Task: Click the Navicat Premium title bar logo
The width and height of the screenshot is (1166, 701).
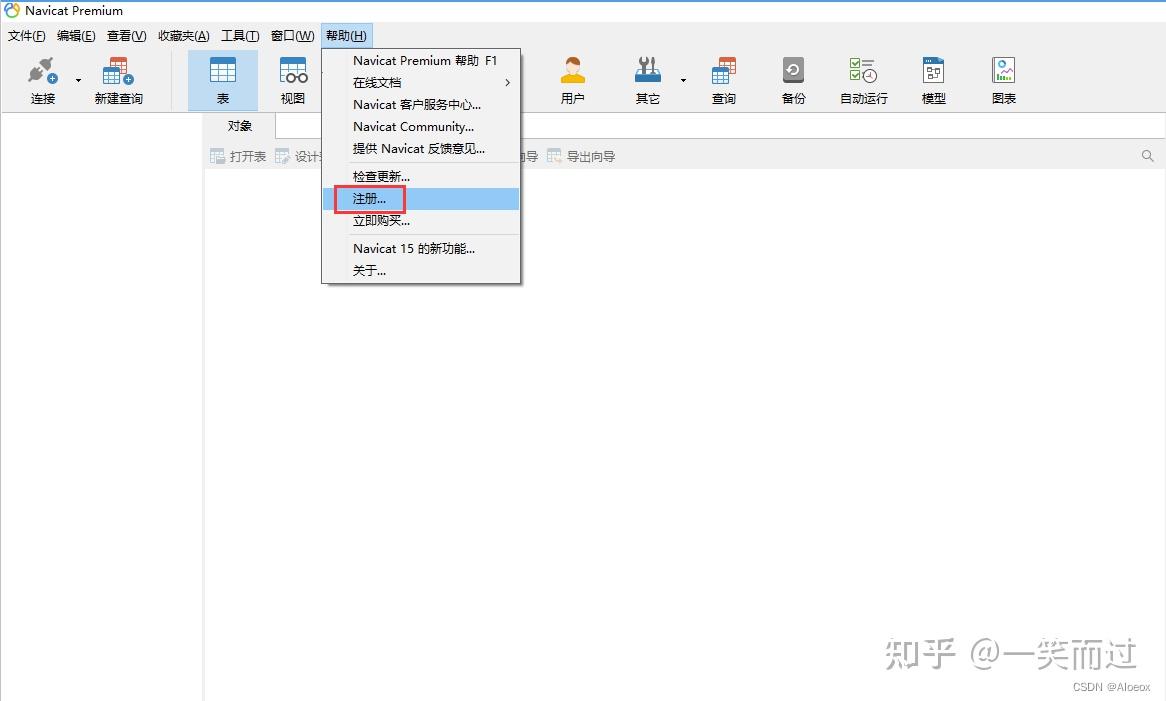Action: (12, 10)
